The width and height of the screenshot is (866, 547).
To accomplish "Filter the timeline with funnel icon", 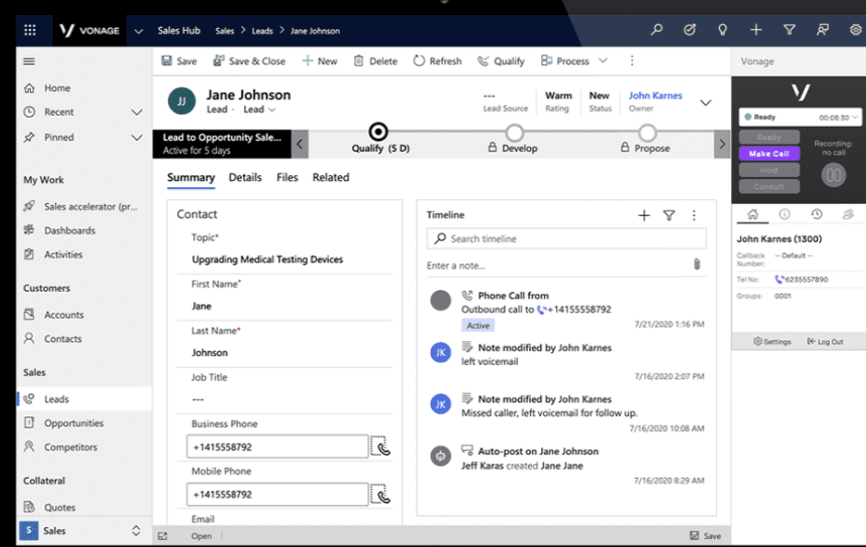I will [669, 215].
